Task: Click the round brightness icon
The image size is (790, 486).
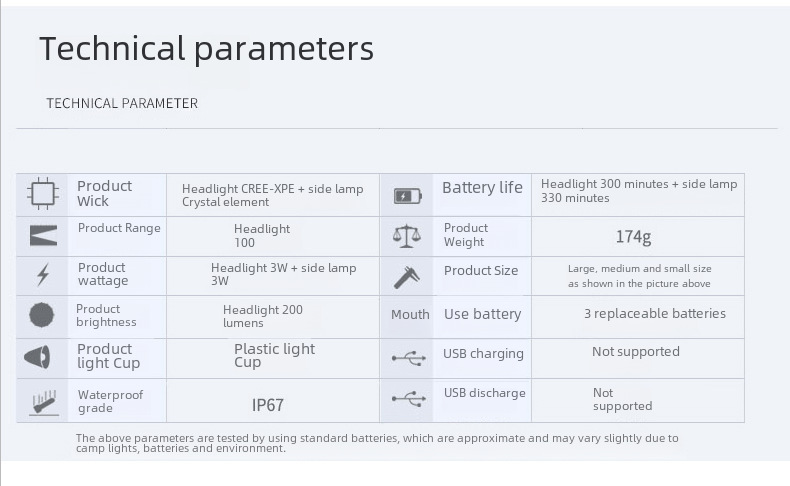Action: (x=41, y=315)
